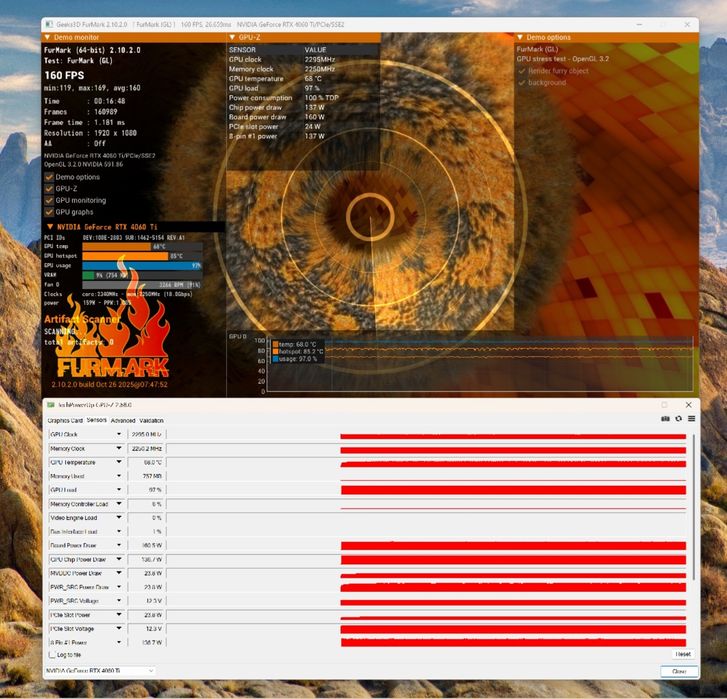Click the Close button in GPU-Z
This screenshot has height=699, width=727.
click(679, 671)
